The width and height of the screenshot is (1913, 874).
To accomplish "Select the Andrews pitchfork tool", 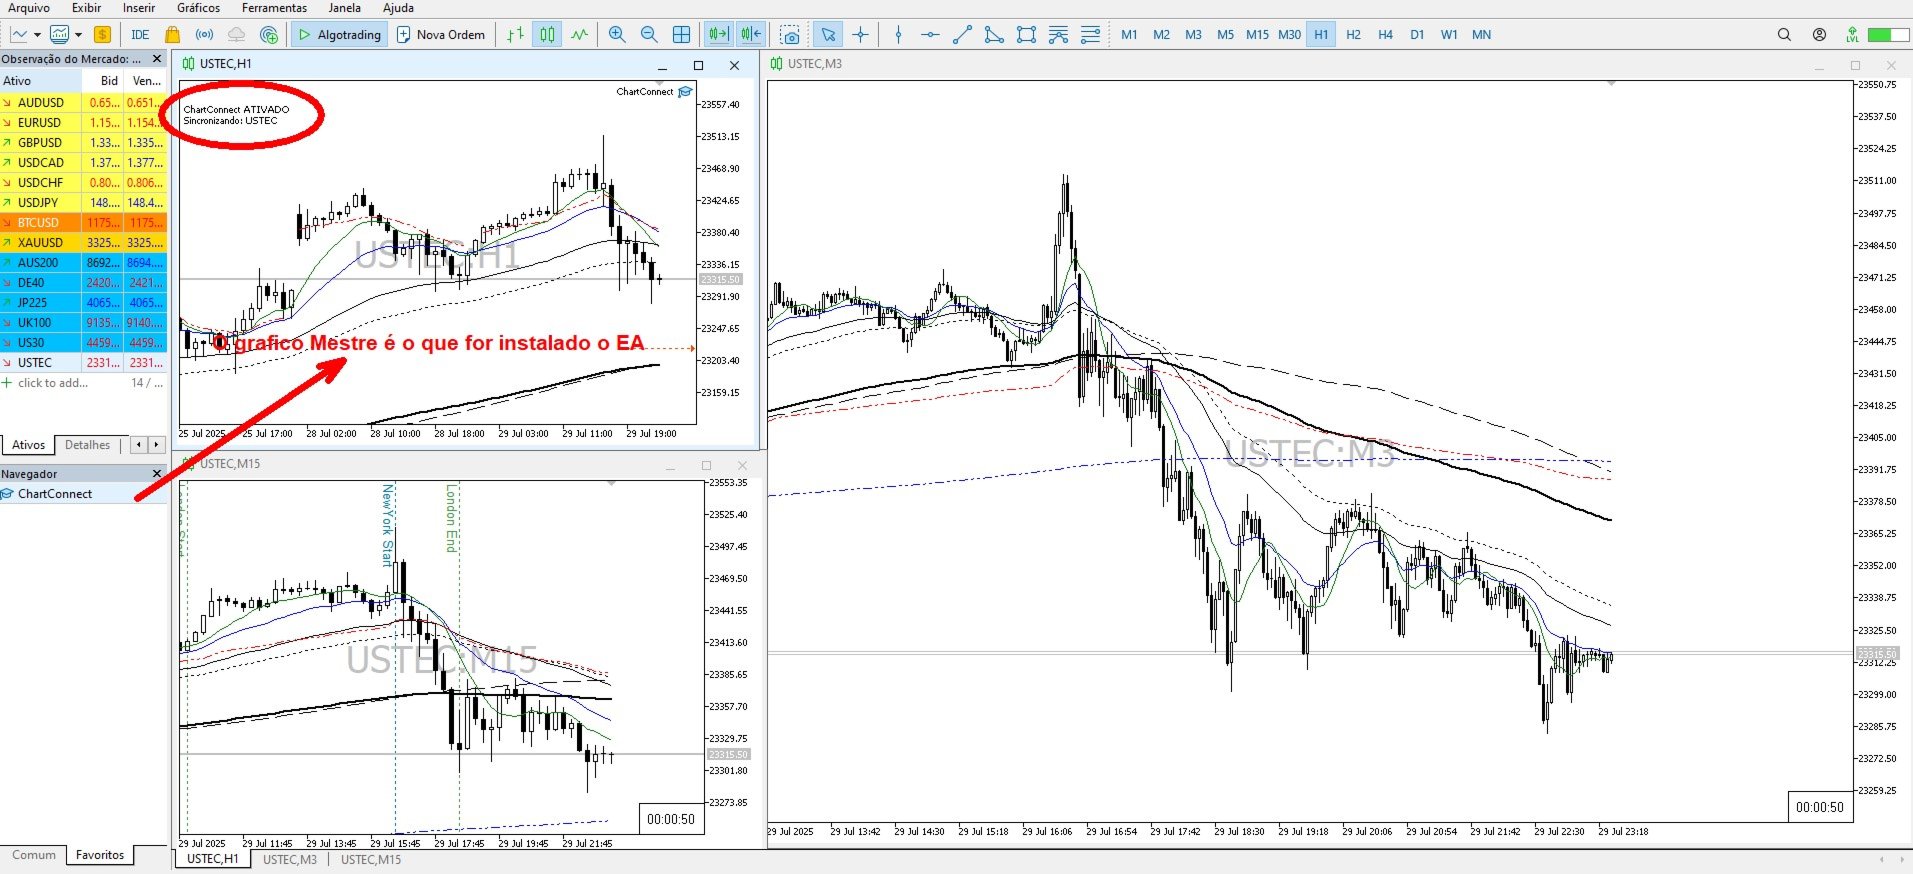I will coord(1058,35).
